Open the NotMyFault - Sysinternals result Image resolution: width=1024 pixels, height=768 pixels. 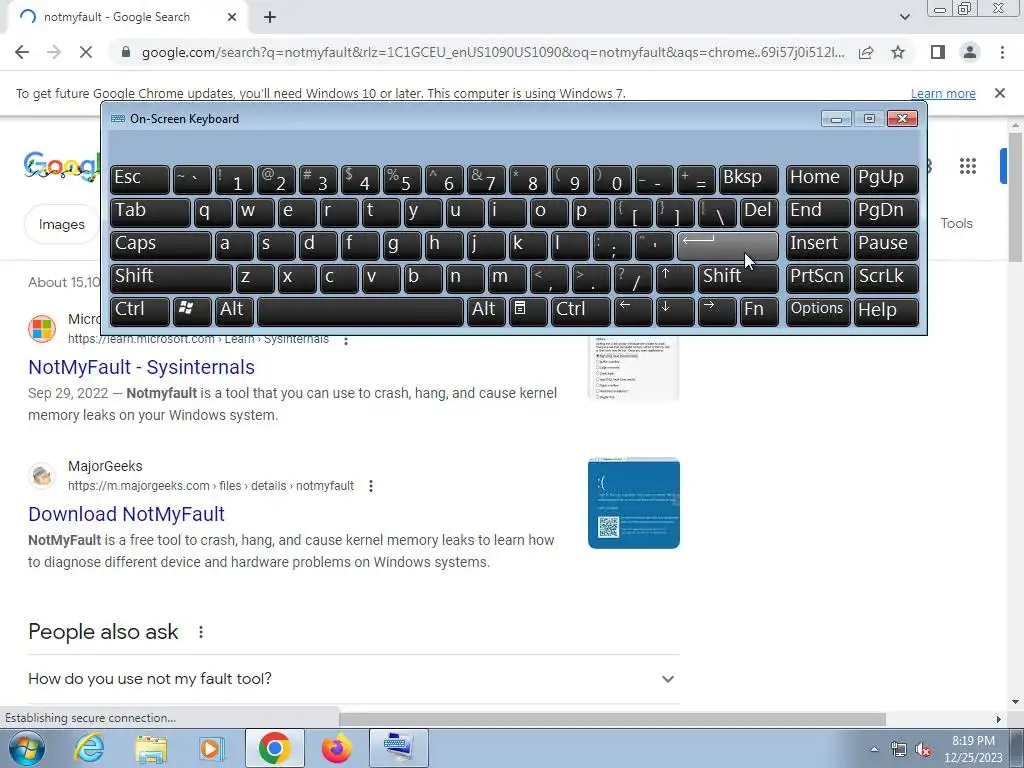point(141,367)
